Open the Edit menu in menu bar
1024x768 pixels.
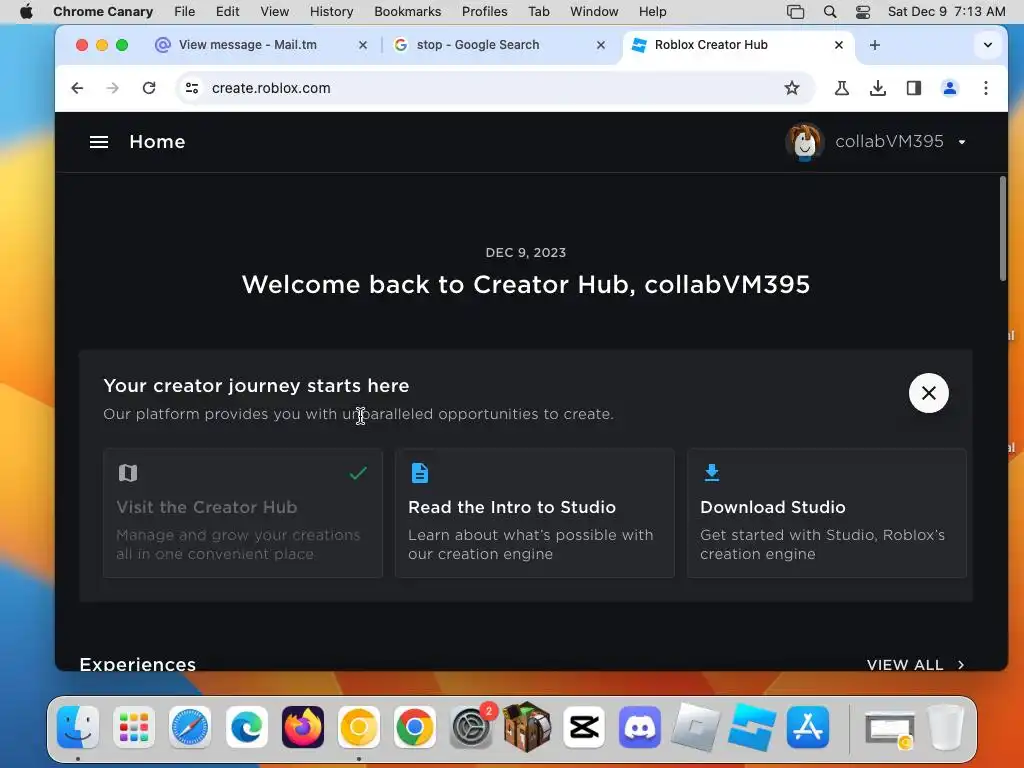227,11
